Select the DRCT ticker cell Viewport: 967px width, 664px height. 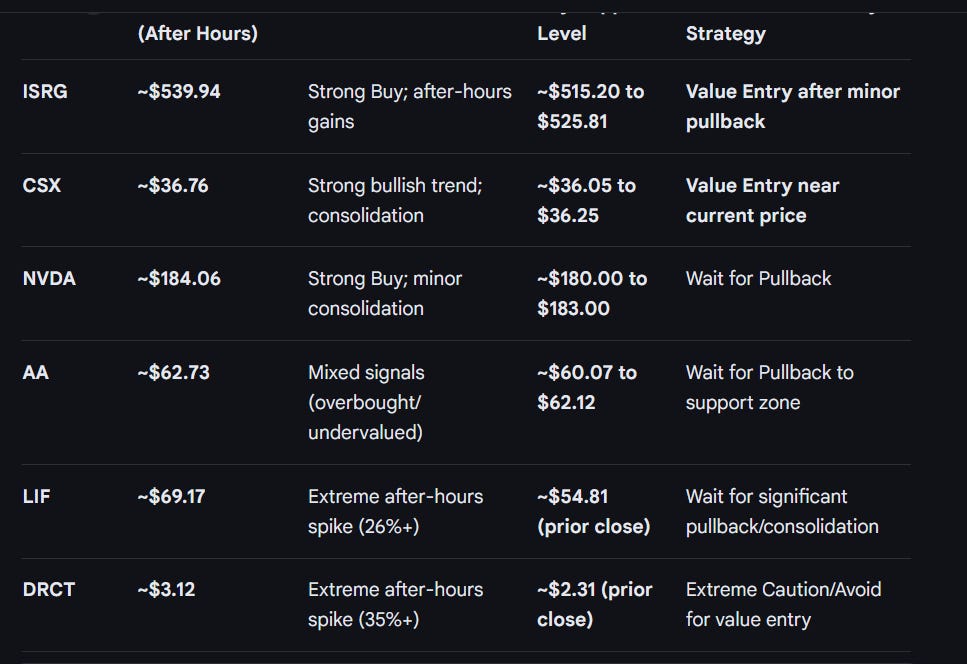pos(48,589)
